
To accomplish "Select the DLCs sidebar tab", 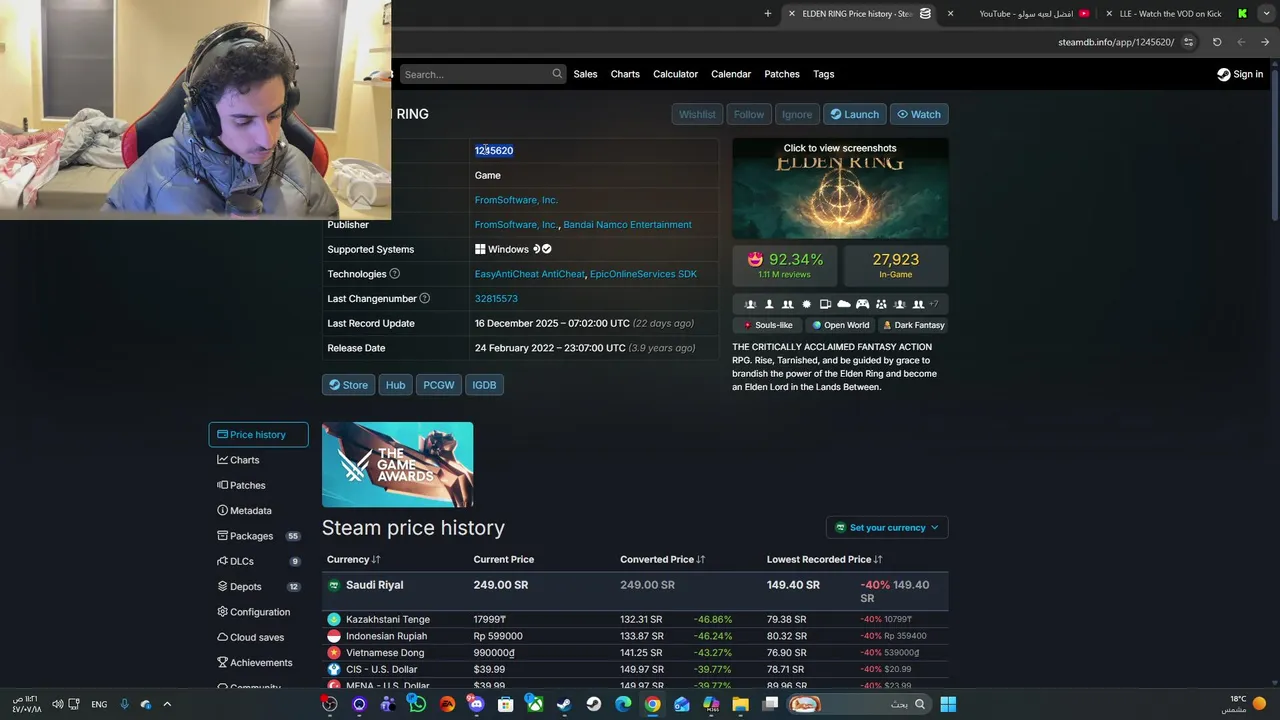I will click(x=258, y=561).
